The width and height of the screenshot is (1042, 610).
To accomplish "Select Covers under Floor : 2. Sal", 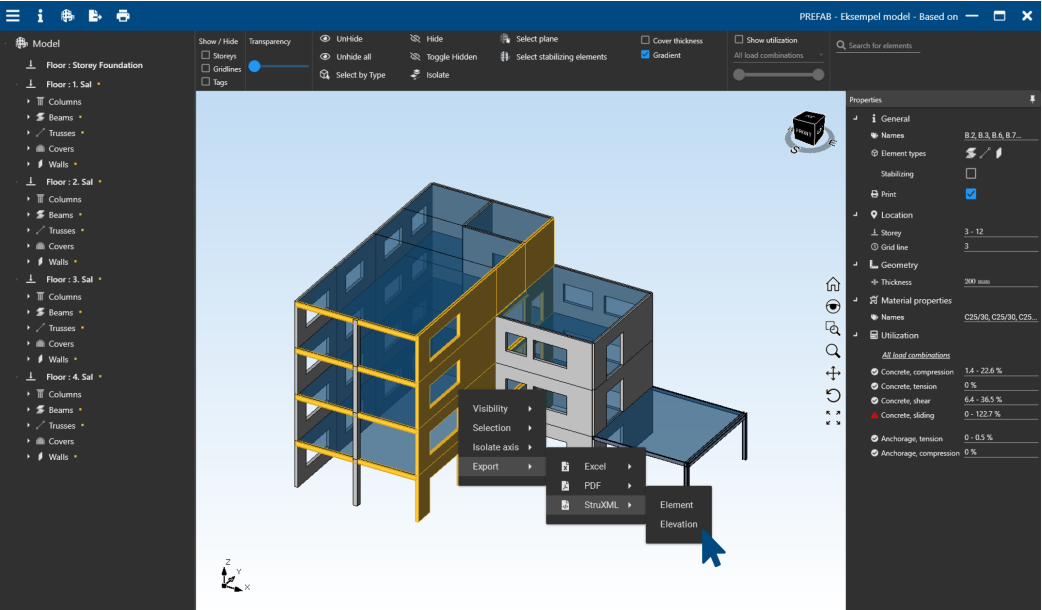I will (x=61, y=246).
